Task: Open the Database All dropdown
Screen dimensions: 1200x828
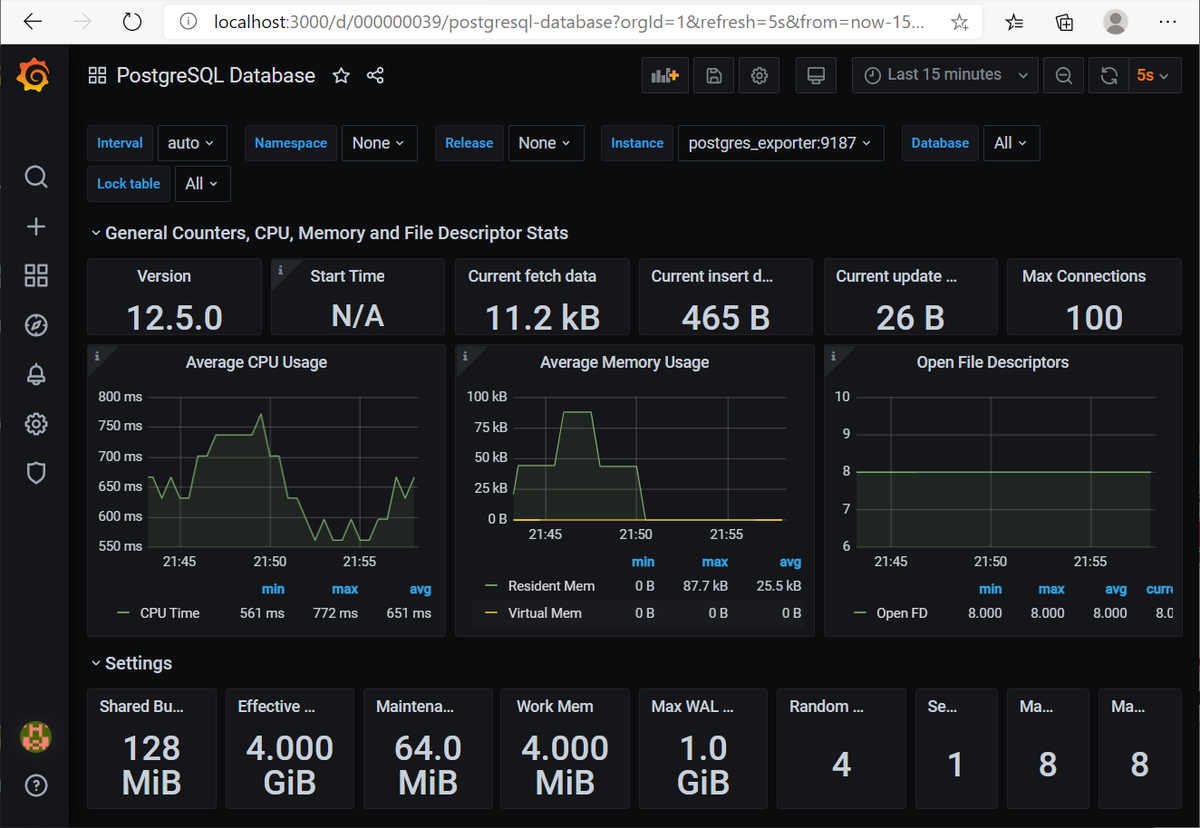Action: point(1012,143)
